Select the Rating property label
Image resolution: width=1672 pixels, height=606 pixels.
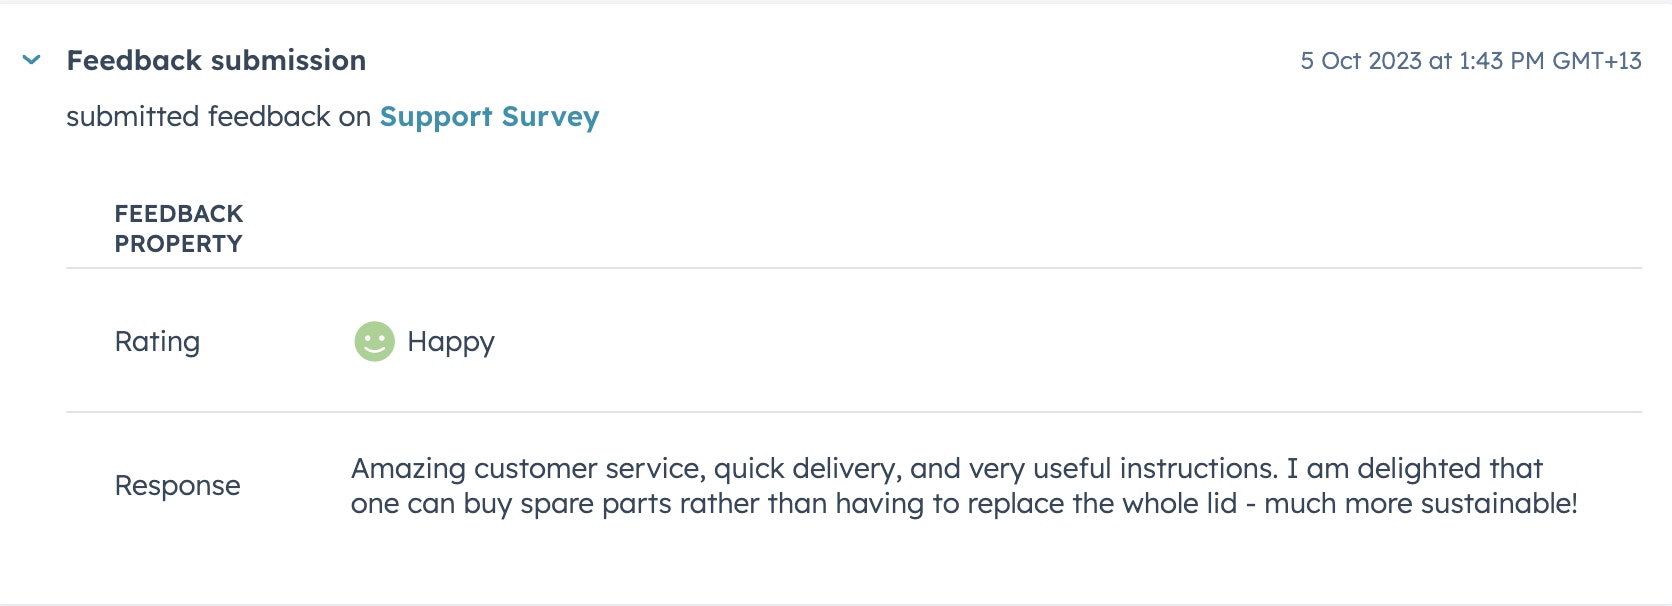point(157,342)
